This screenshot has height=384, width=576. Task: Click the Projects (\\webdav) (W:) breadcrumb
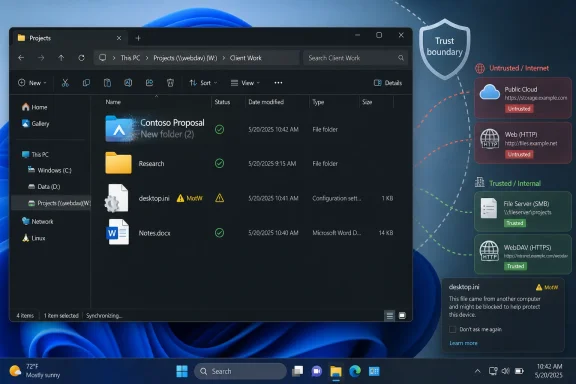click(185, 58)
